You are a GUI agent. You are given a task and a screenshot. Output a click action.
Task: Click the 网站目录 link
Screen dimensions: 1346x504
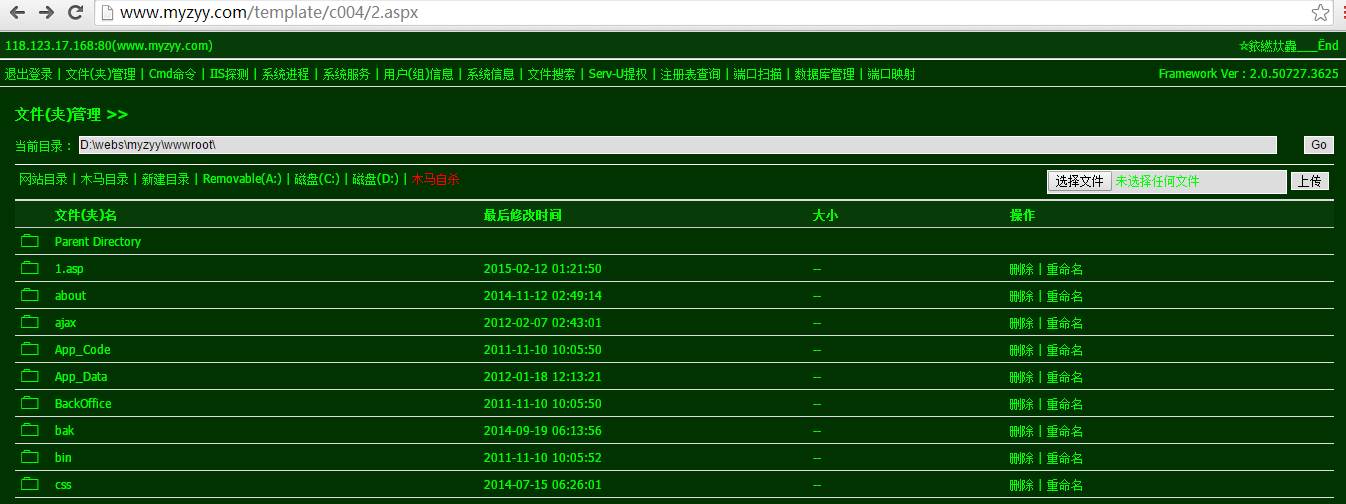coord(44,180)
